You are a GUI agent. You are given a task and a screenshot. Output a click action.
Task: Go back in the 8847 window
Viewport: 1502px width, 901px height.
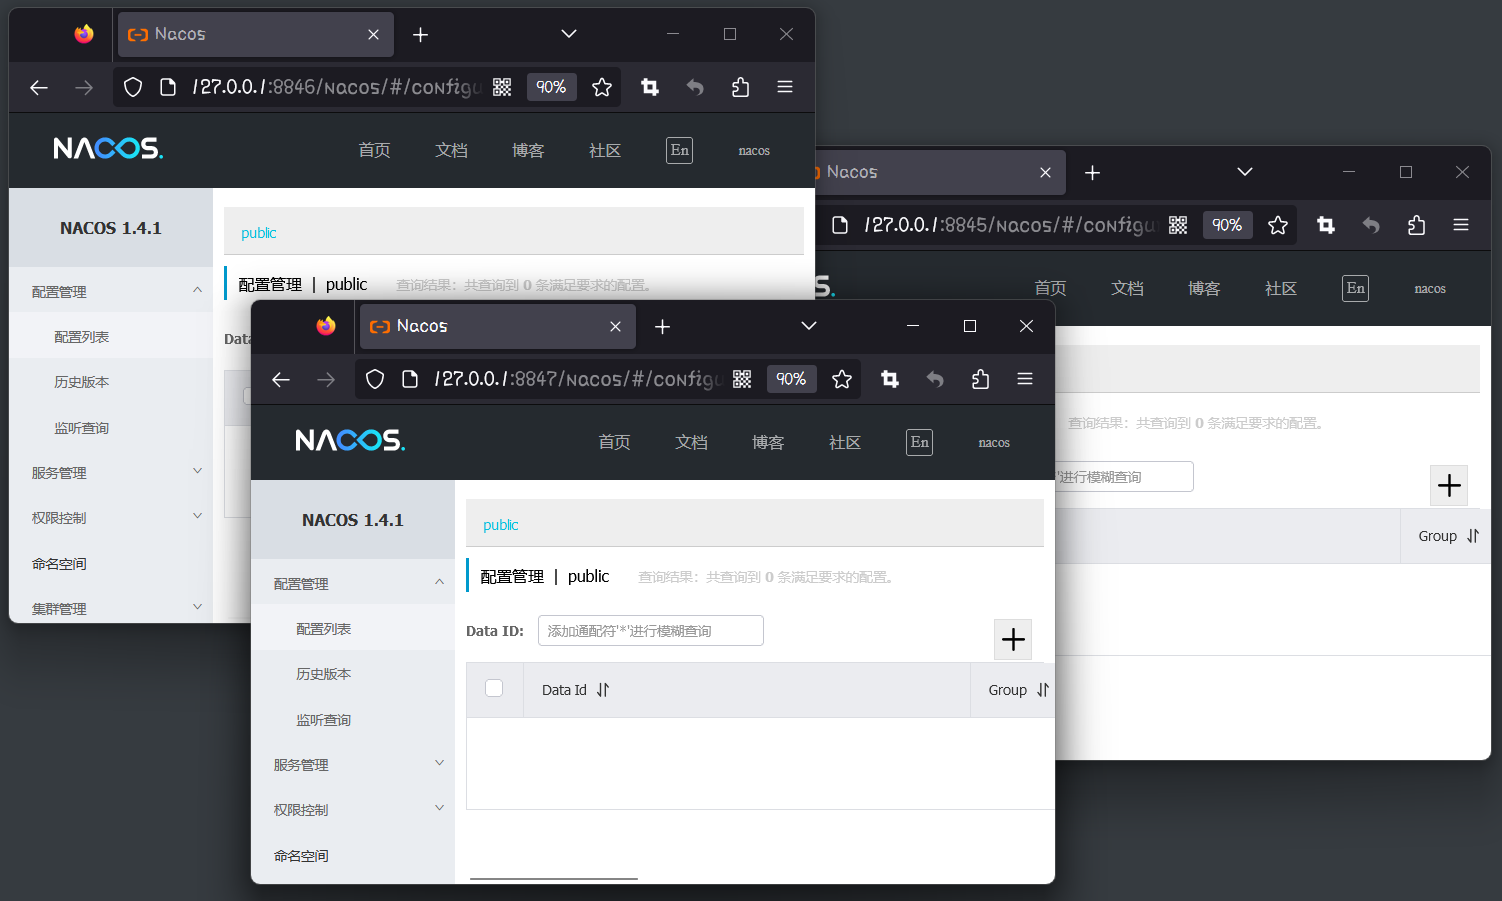(281, 379)
